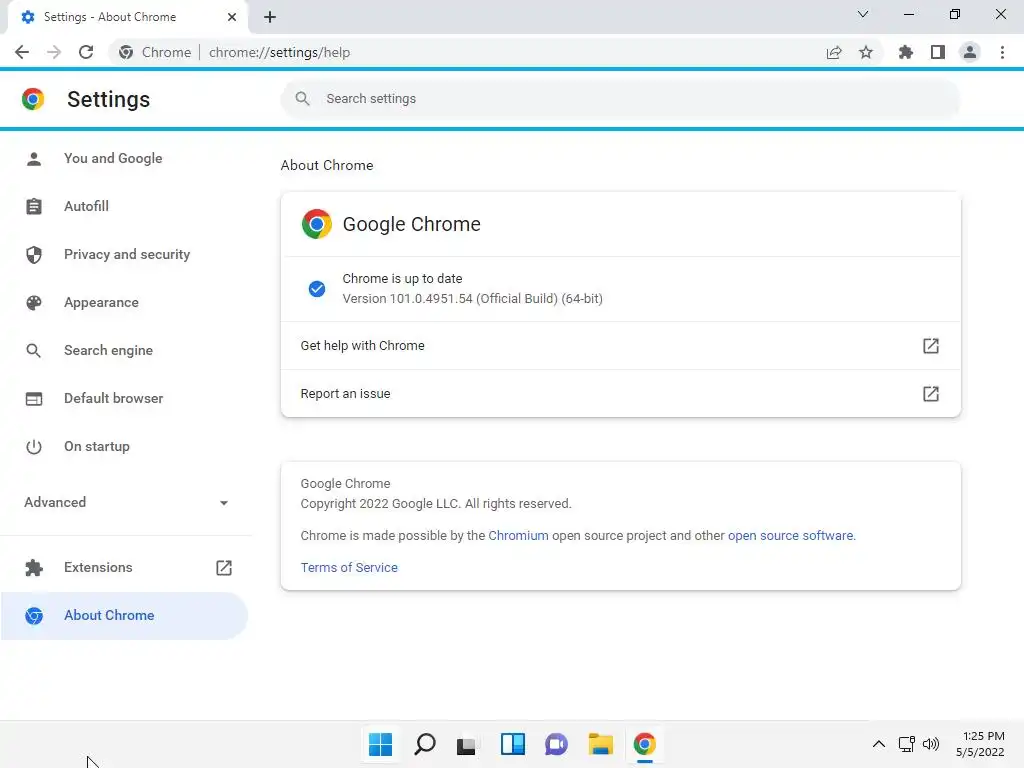The image size is (1024, 768).
Task: Open the tab search chevron in title bar
Action: pyautogui.click(x=863, y=14)
